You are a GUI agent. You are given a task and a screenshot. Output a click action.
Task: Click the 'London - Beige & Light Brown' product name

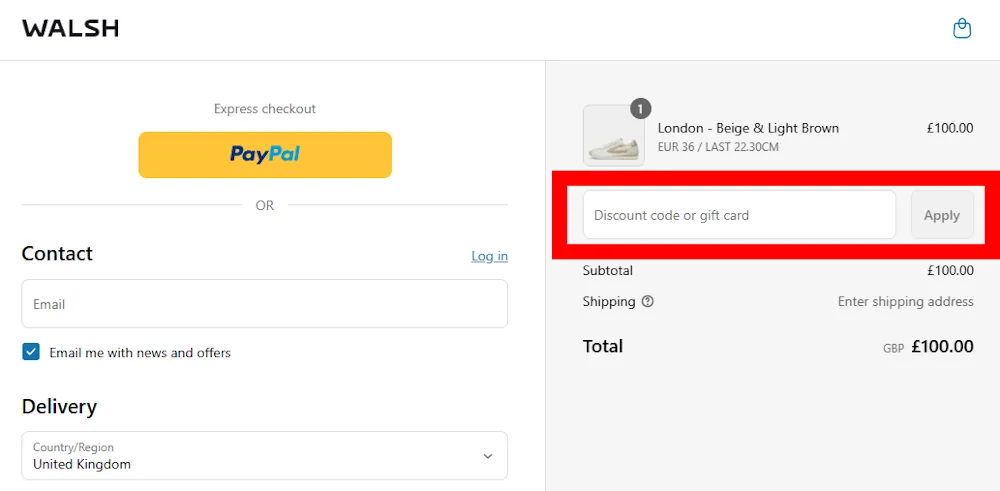point(748,128)
